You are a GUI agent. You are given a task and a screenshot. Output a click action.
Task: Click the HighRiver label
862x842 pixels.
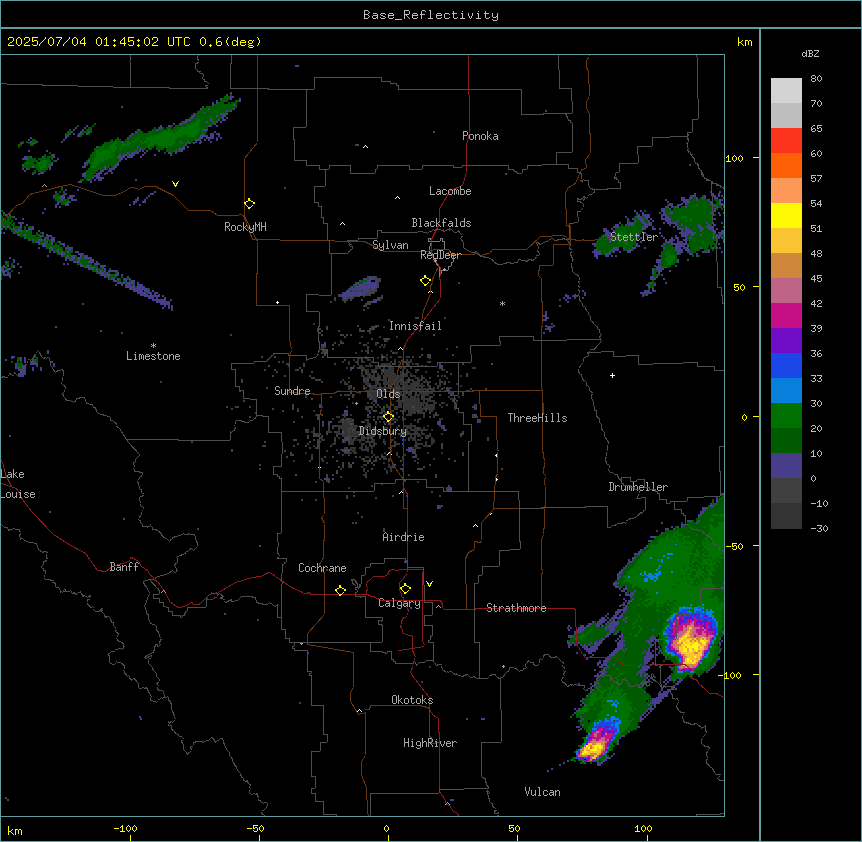[x=430, y=743]
